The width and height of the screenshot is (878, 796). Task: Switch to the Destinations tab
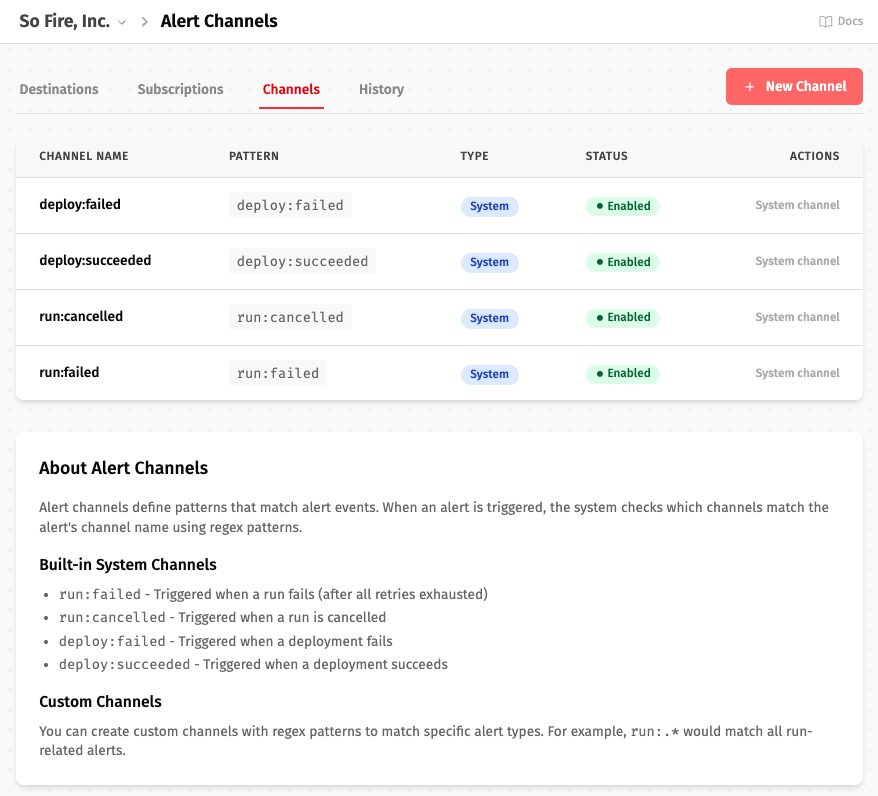tap(58, 89)
